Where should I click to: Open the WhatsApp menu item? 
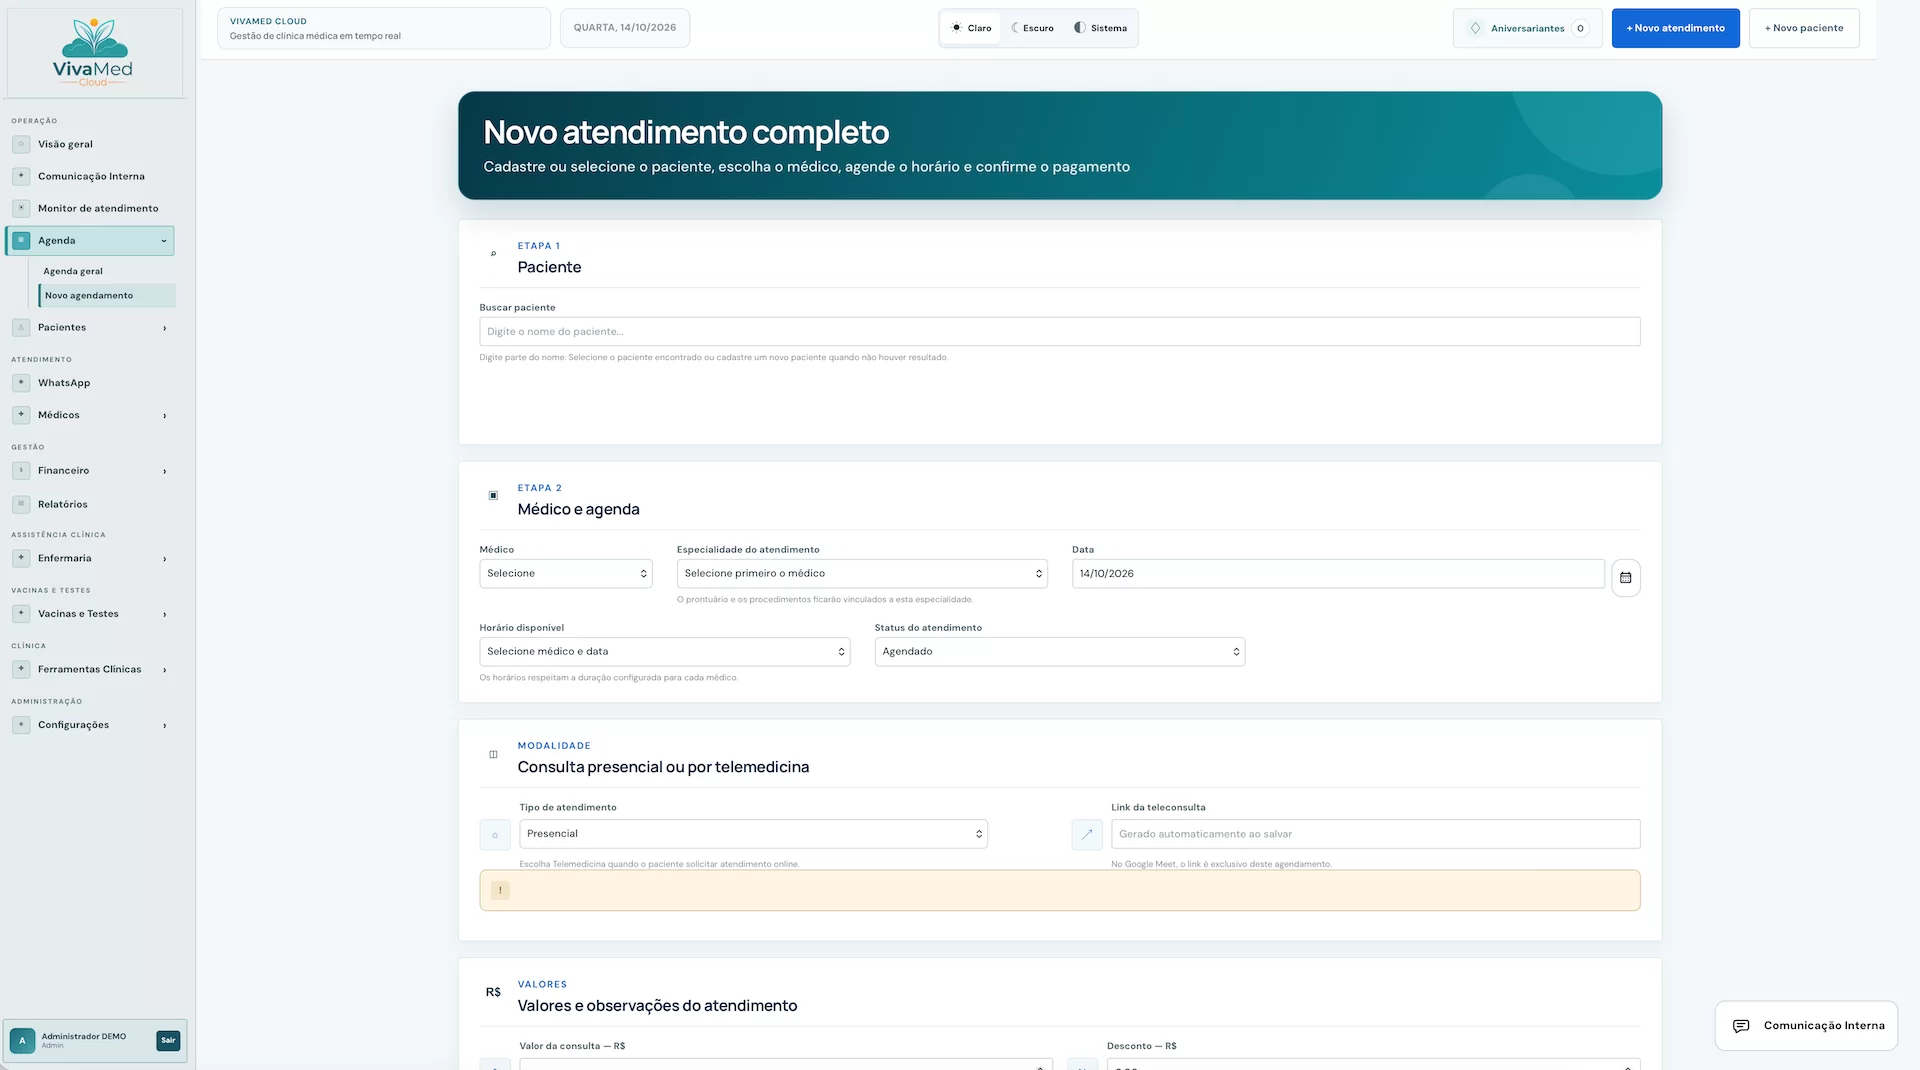coord(90,383)
